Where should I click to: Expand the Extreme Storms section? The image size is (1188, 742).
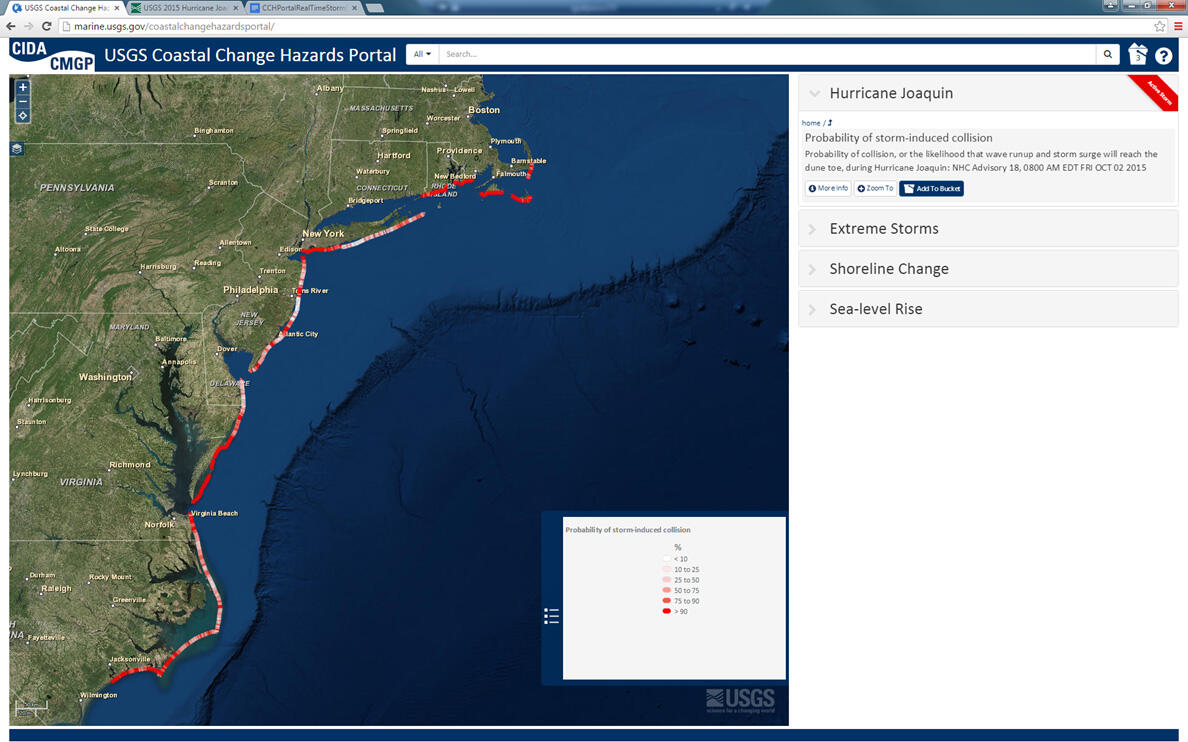click(x=988, y=229)
